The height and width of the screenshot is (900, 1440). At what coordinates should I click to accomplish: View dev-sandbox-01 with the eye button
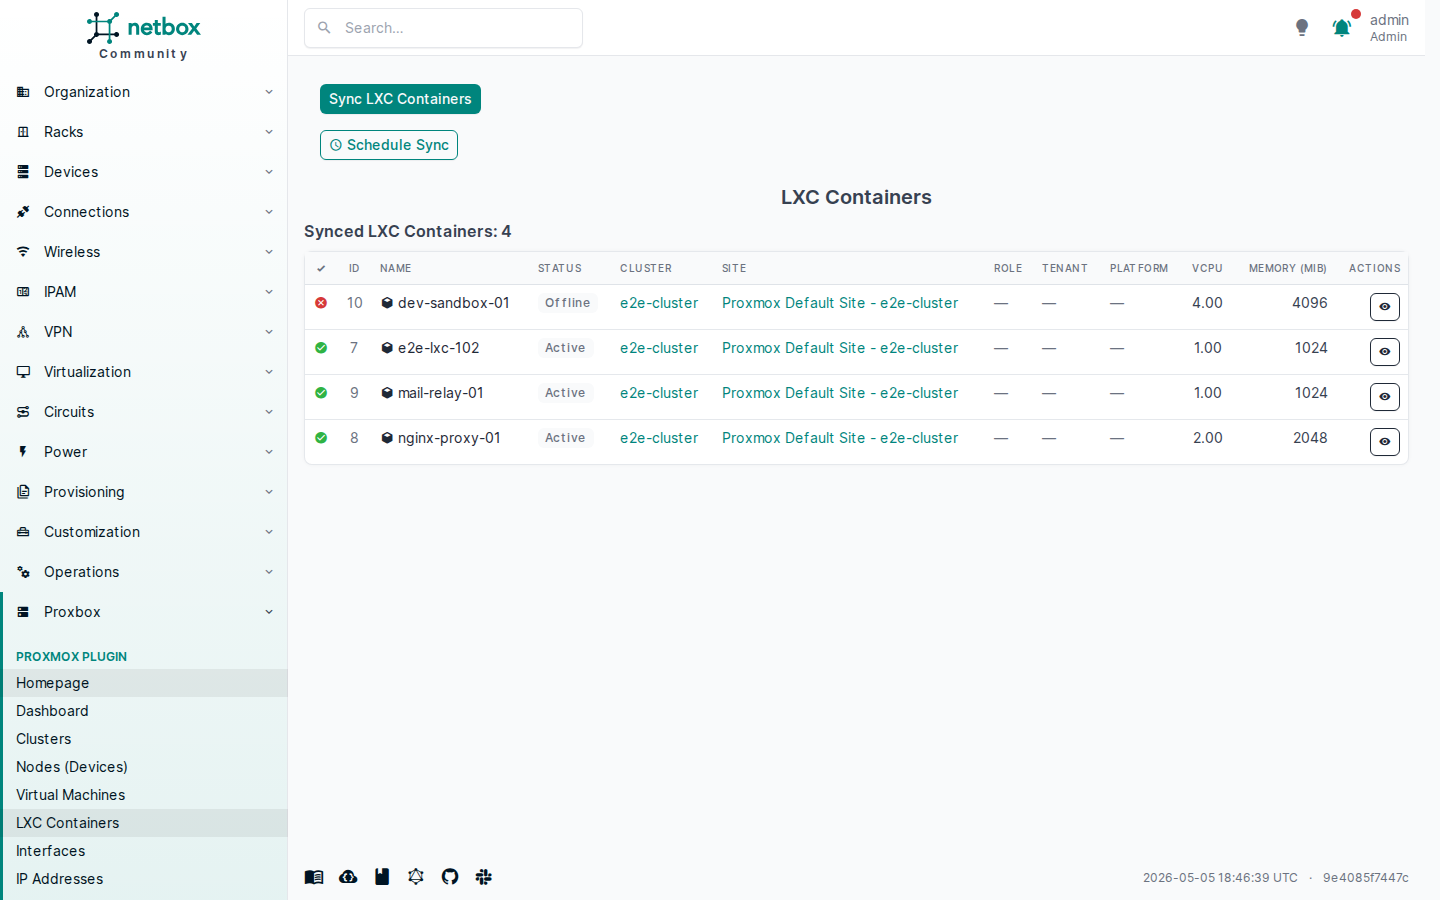[x=1384, y=307]
